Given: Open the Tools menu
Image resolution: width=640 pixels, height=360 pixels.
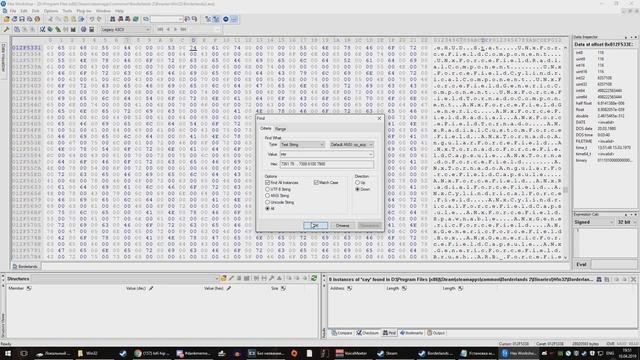Looking at the screenshot, I should (67, 11).
